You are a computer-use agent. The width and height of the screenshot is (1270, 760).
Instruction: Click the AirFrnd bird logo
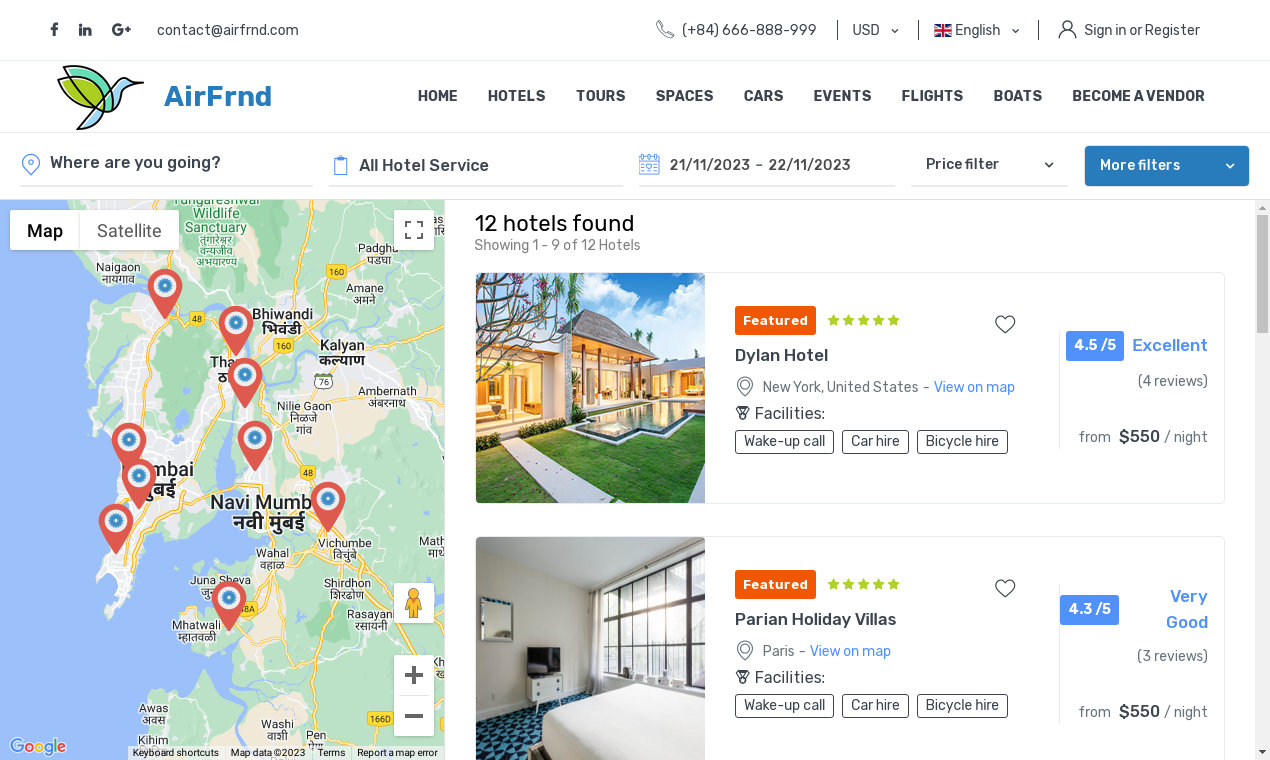(x=99, y=97)
